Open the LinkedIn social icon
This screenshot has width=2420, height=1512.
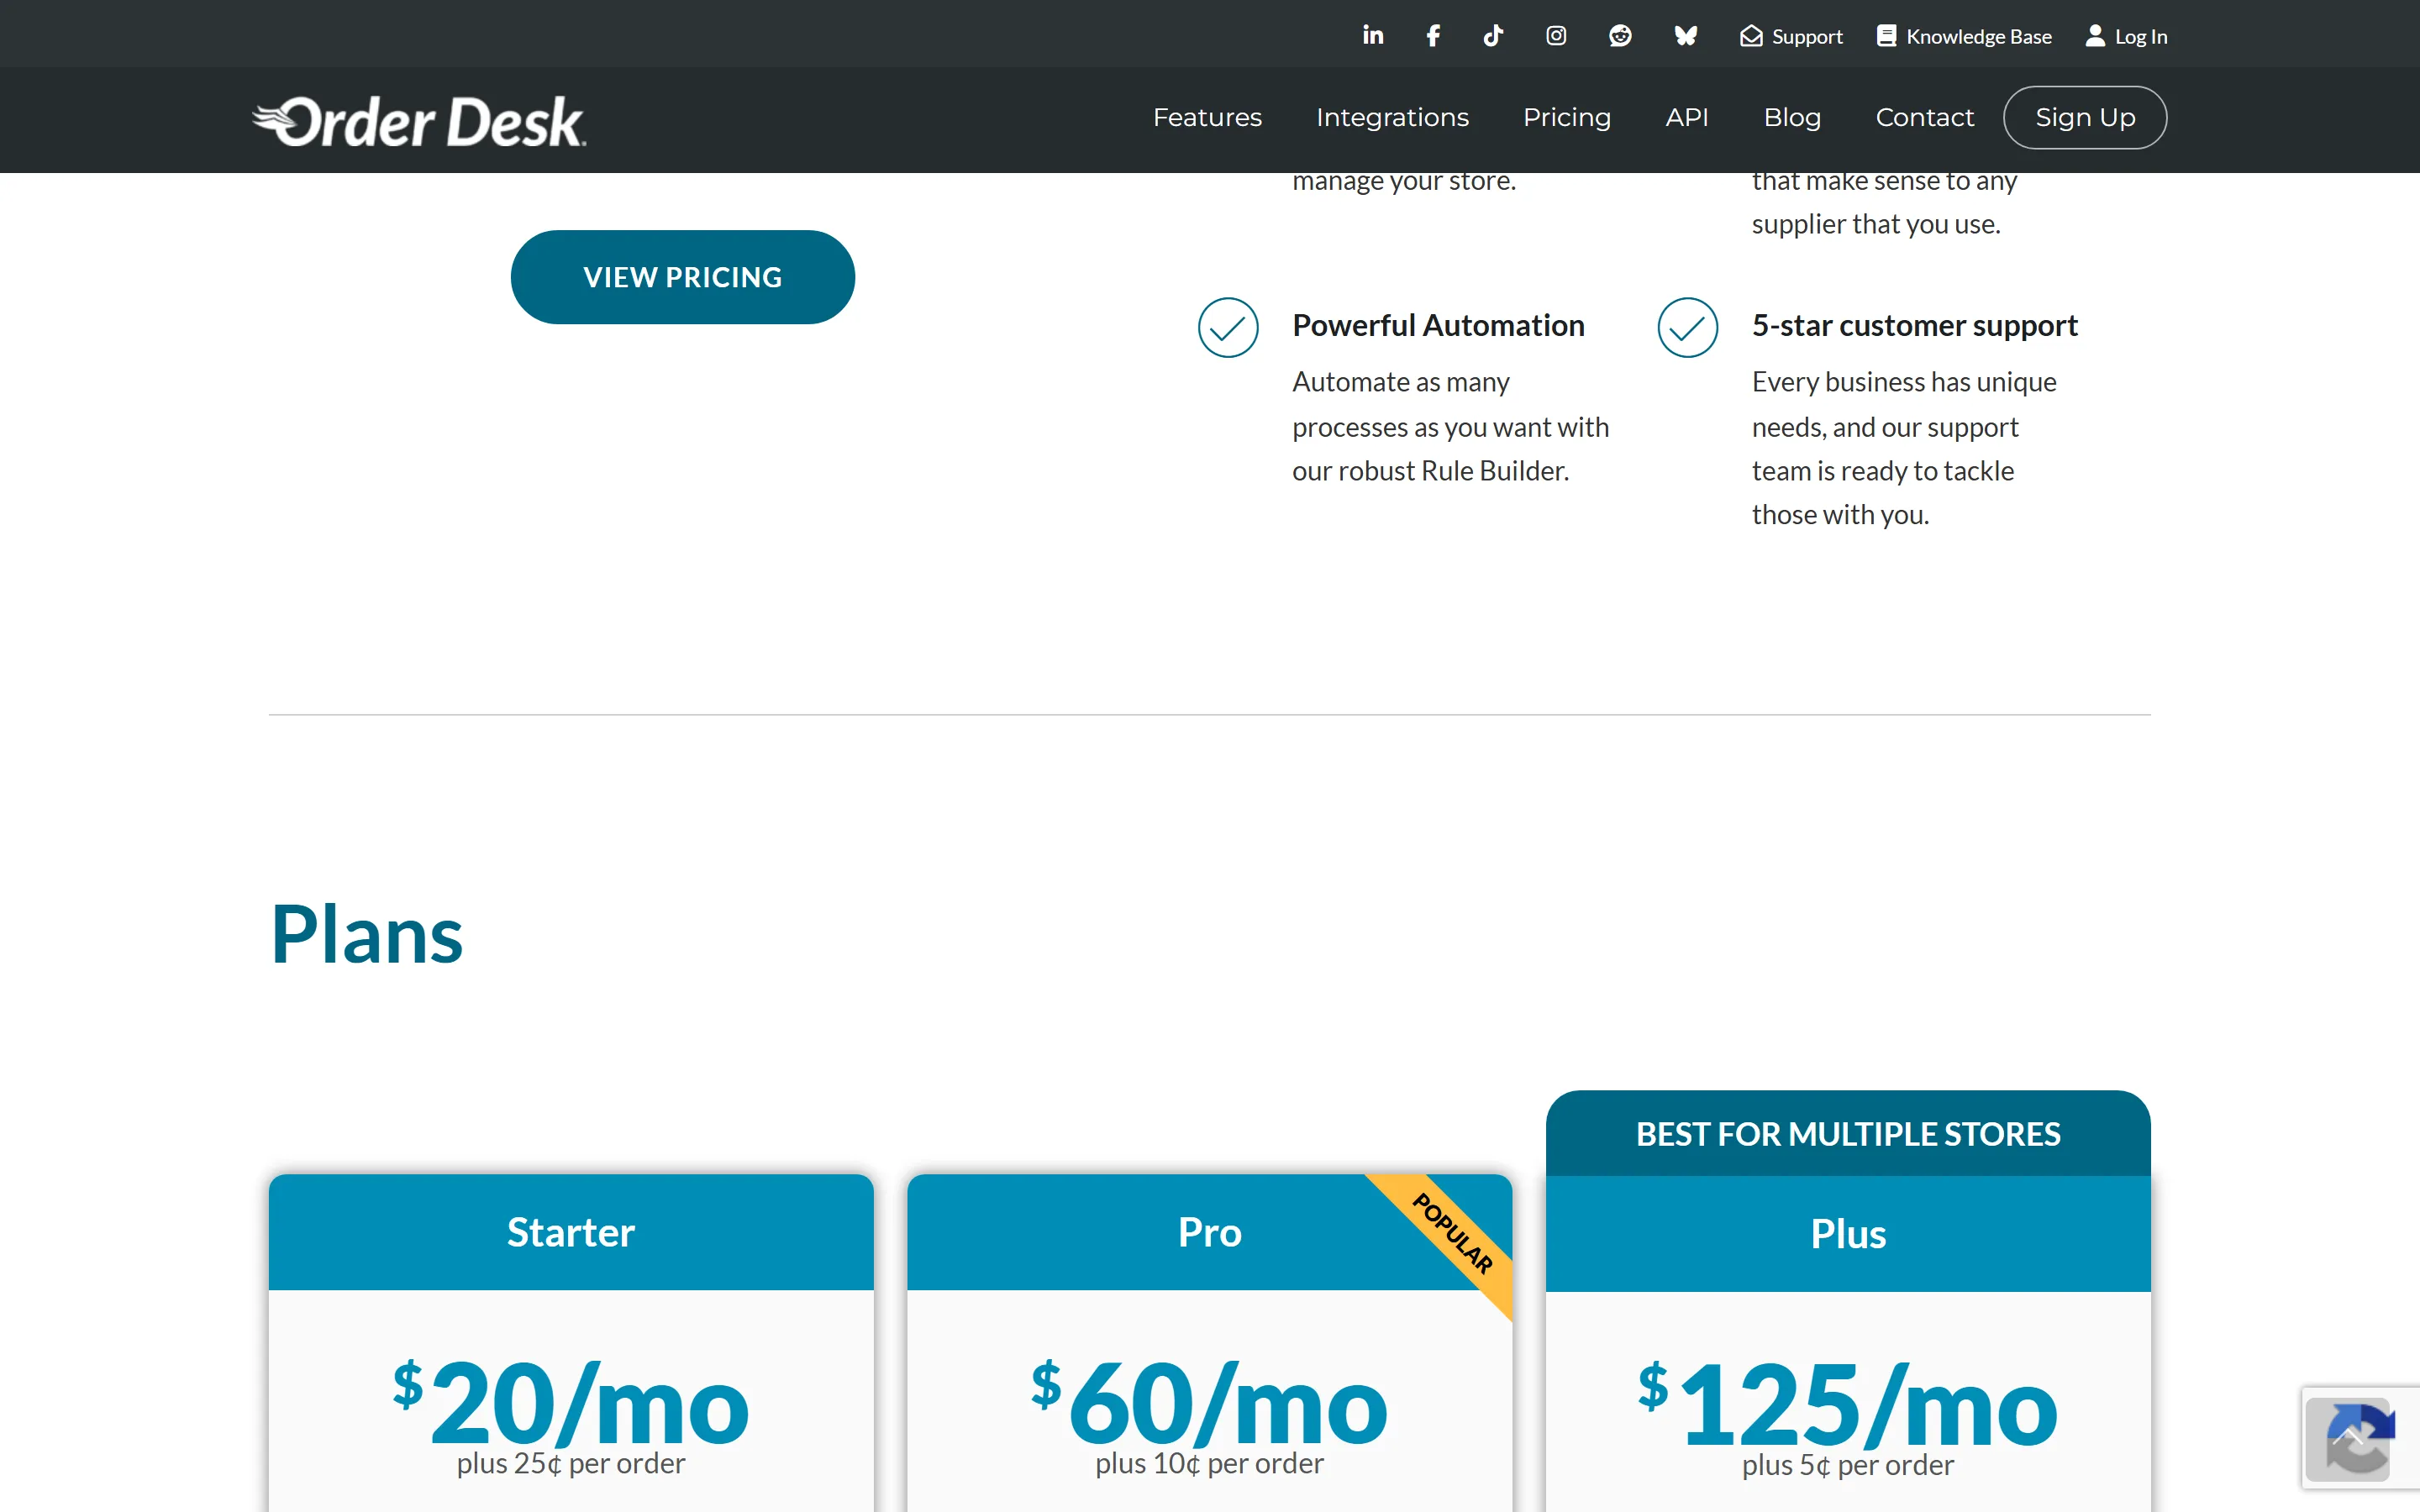pos(1373,36)
